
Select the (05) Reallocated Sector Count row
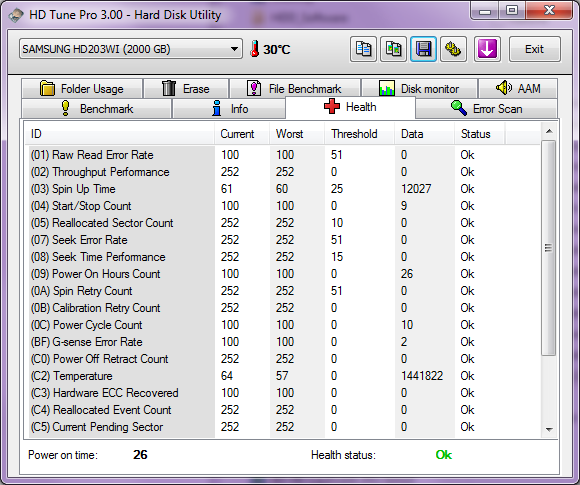pyautogui.click(x=282, y=223)
